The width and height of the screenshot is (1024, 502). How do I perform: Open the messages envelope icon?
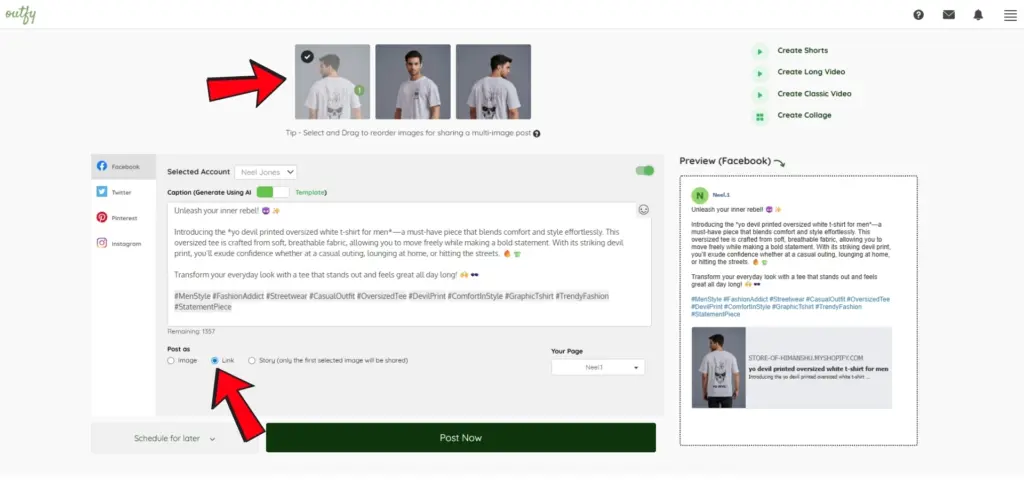point(948,15)
